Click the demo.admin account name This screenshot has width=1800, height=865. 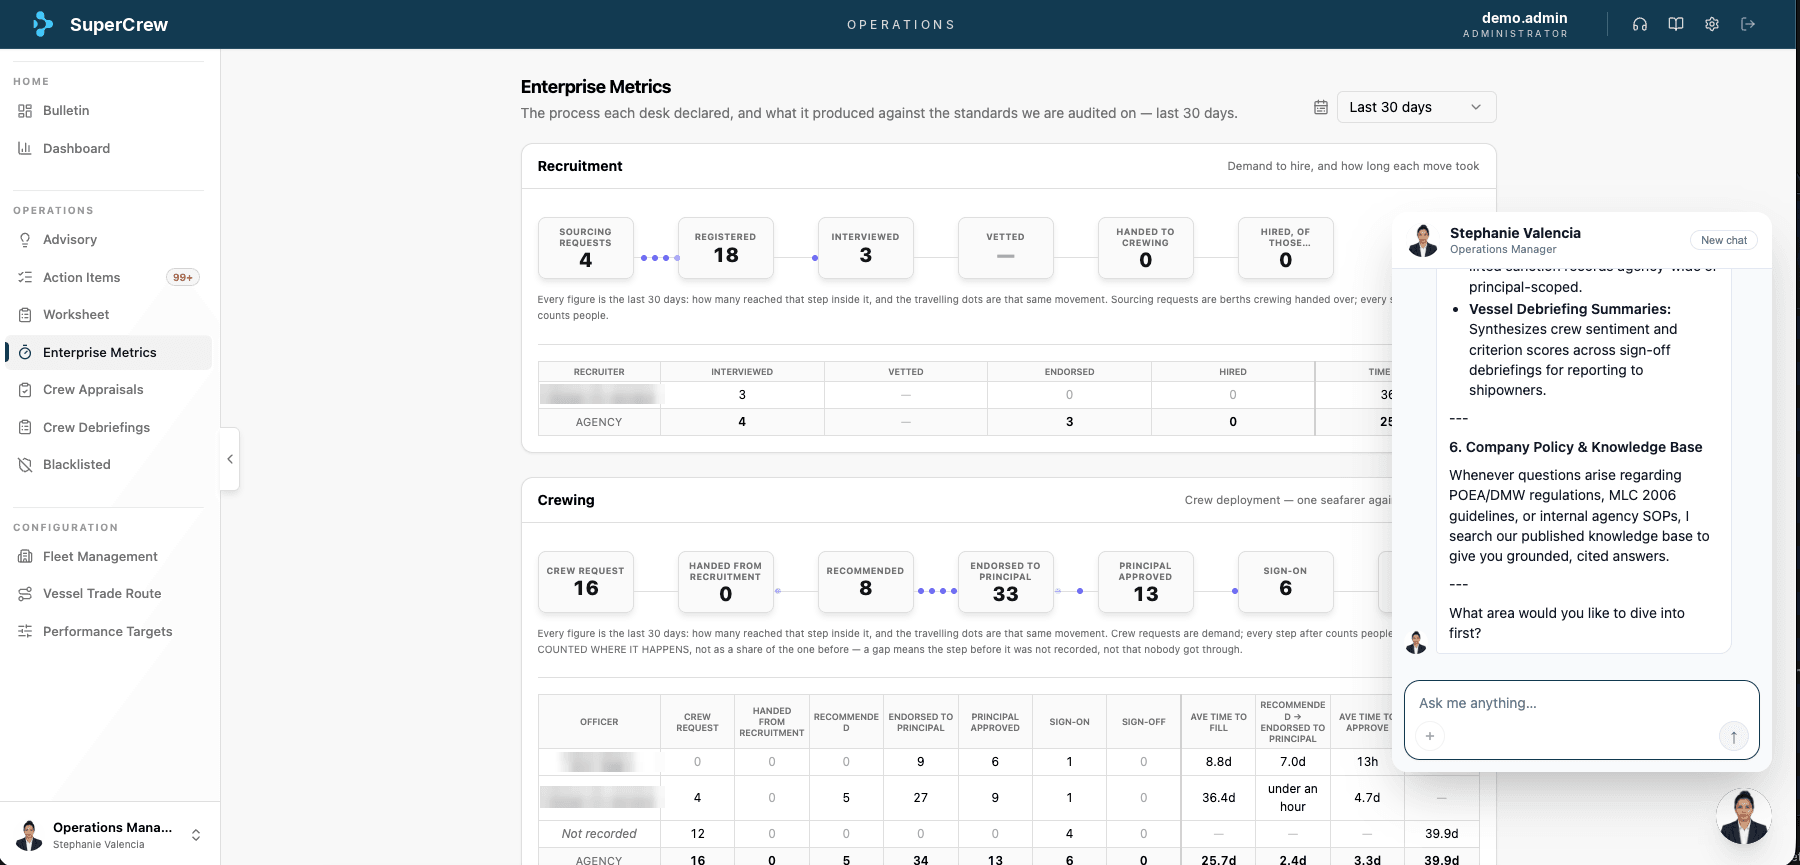pos(1524,18)
